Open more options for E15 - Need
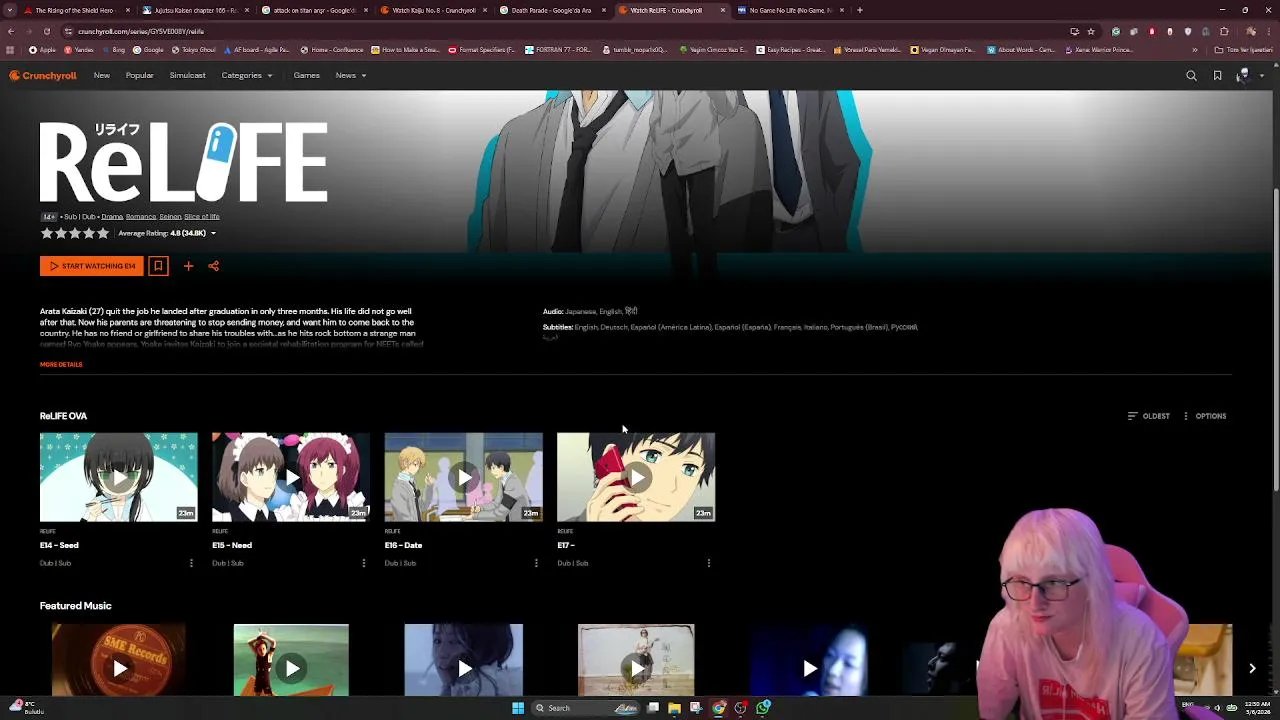Screen dimensions: 1280x720 [363, 563]
